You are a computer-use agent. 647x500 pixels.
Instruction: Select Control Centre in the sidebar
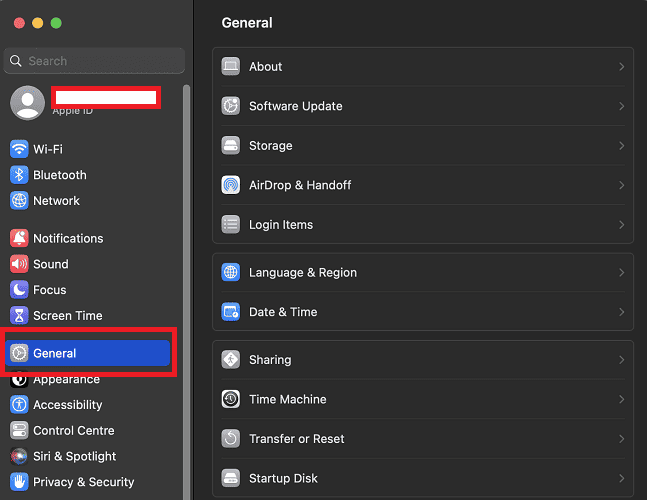pyautogui.click(x=73, y=431)
